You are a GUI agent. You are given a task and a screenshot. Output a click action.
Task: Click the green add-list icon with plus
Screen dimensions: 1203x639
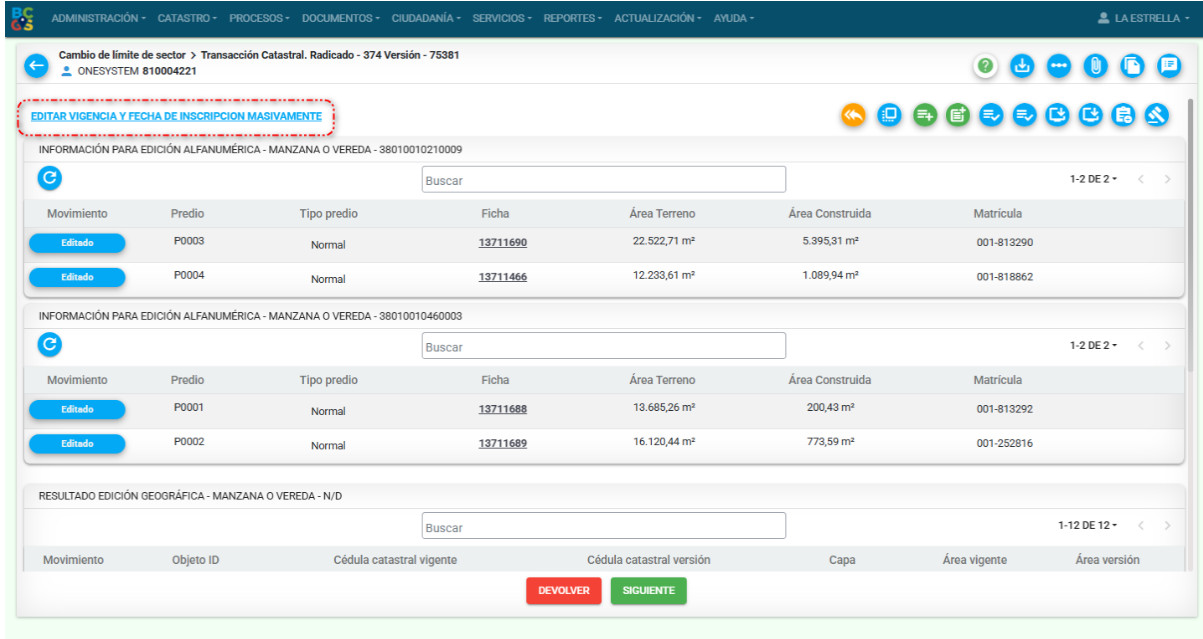(x=923, y=115)
